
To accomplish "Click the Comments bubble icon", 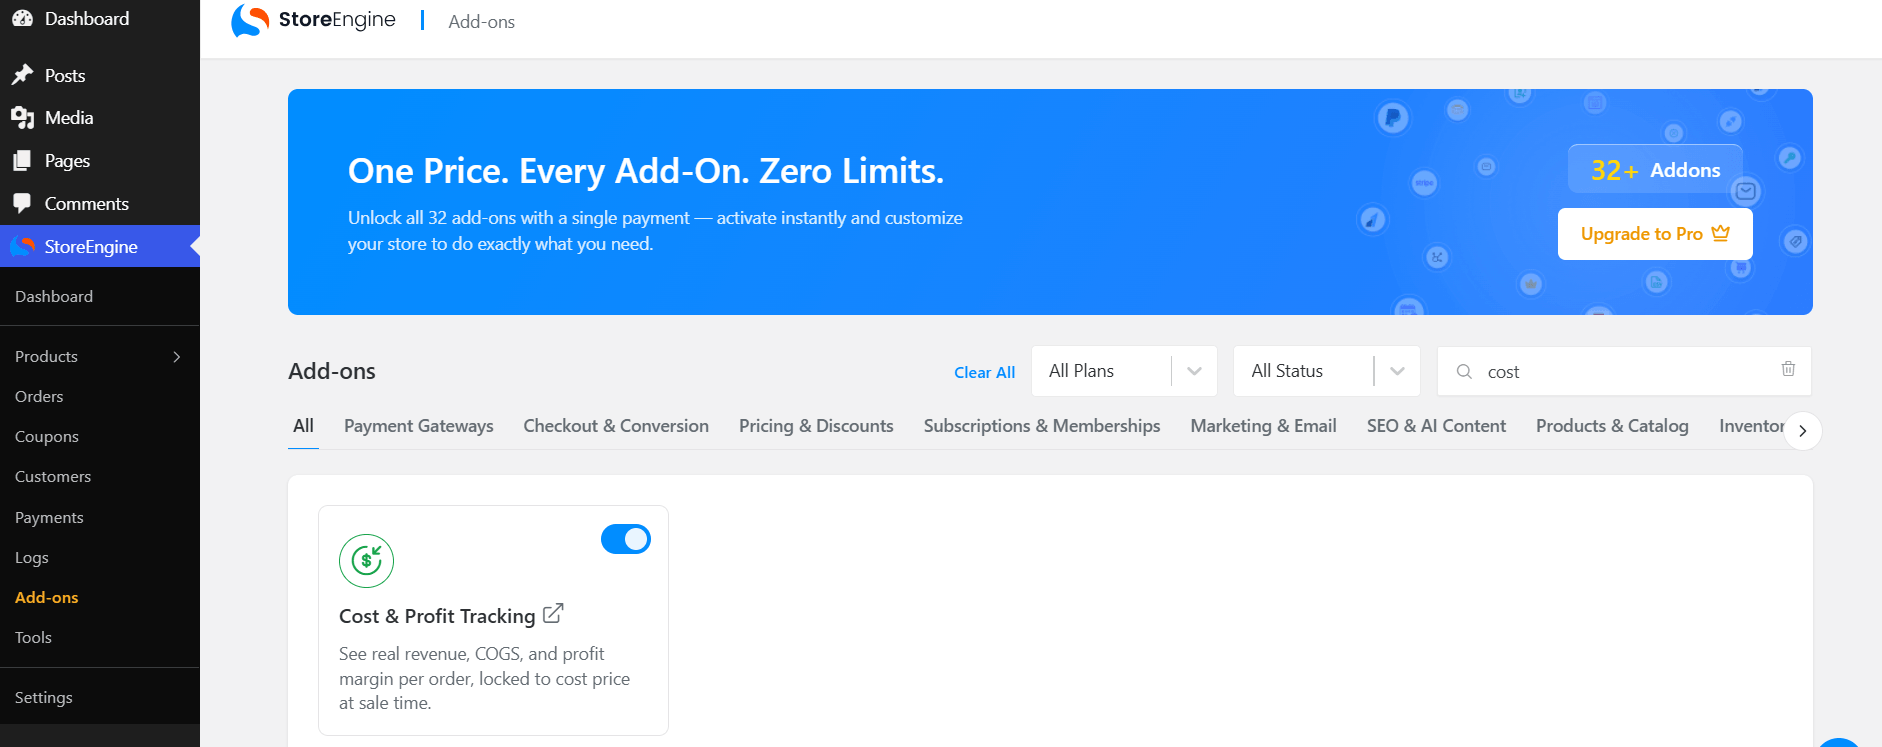I will point(22,203).
